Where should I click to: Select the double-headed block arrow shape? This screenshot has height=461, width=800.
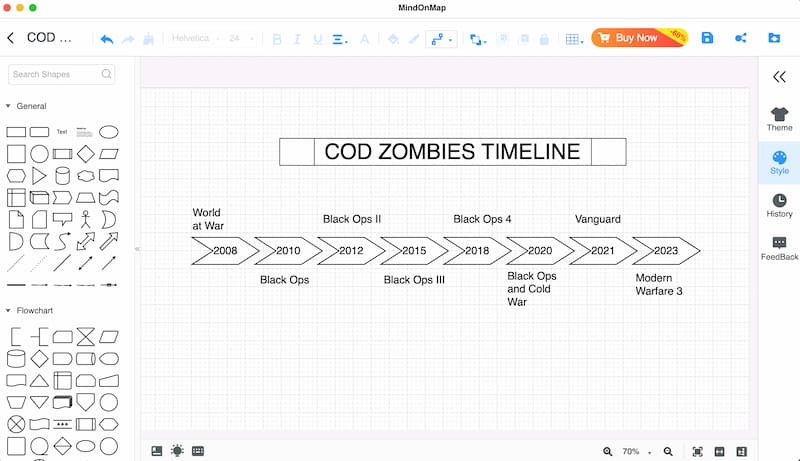click(85, 241)
